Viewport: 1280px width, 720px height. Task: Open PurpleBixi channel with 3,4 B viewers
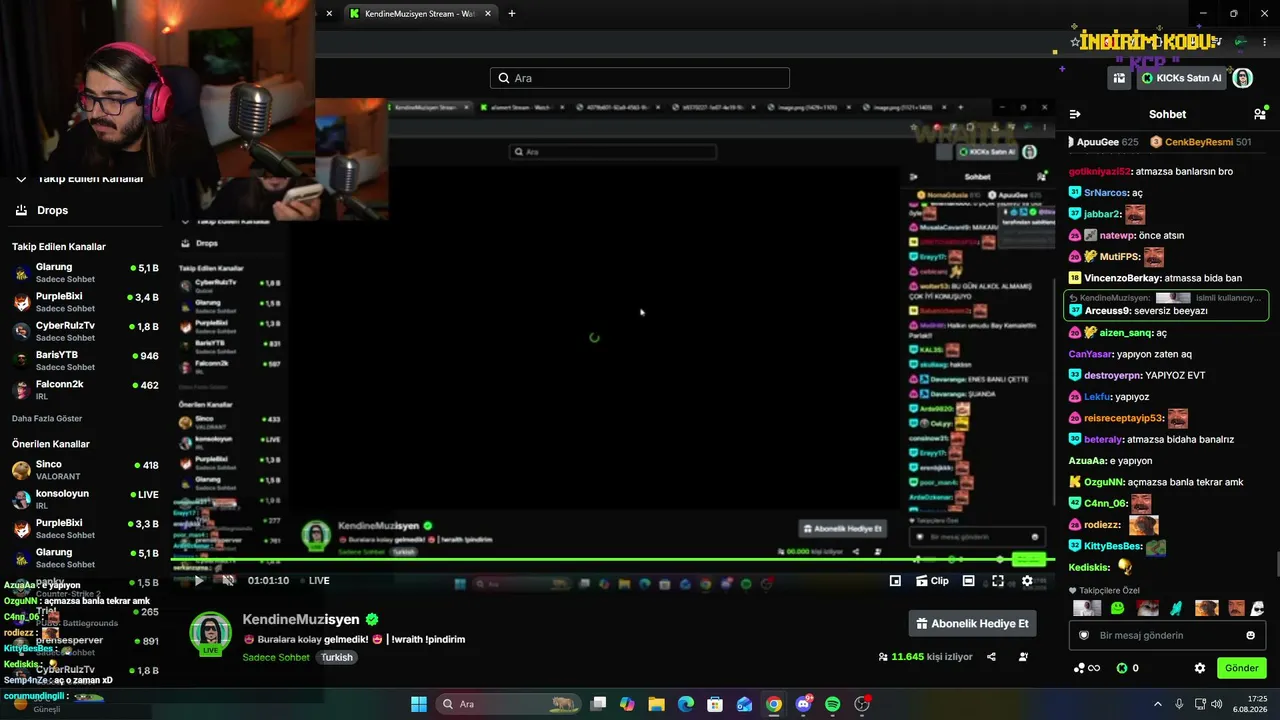(85, 302)
